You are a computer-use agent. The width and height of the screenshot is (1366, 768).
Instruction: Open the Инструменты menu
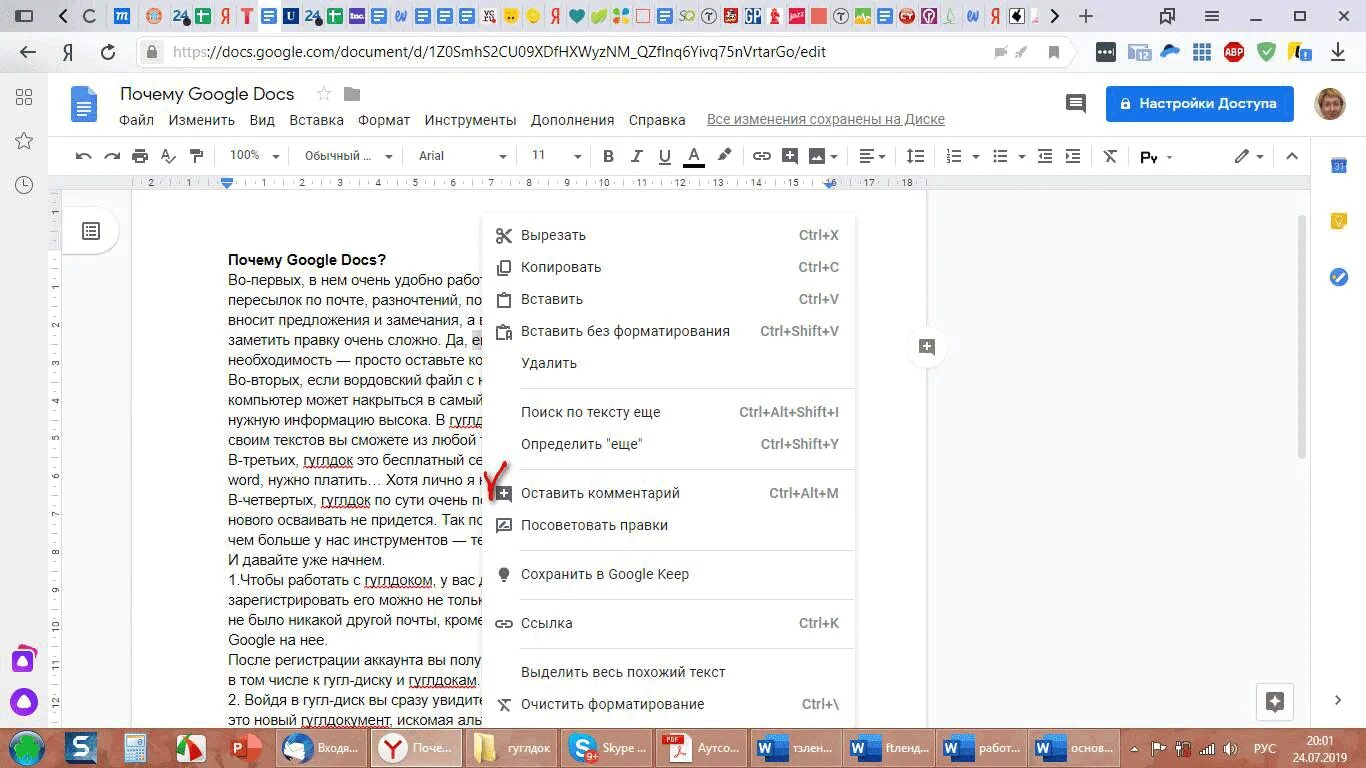470,120
